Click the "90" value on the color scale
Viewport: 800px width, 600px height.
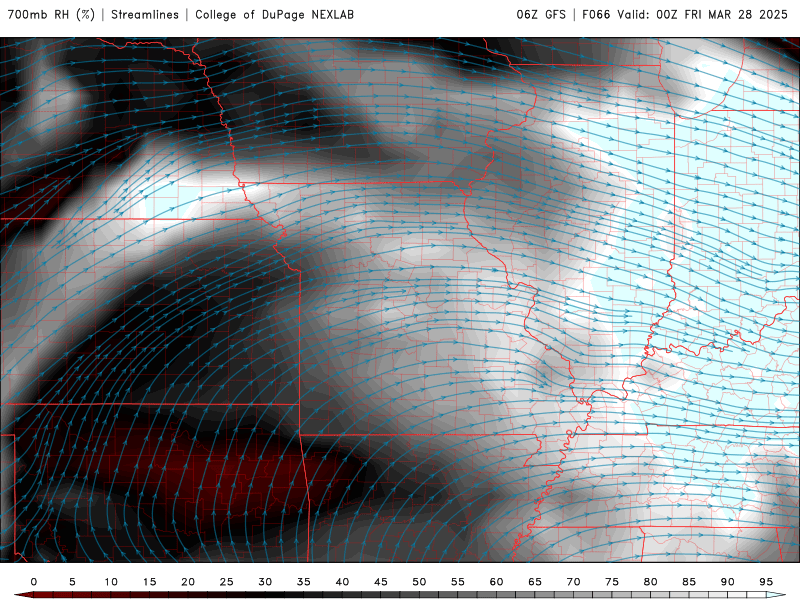728,582
